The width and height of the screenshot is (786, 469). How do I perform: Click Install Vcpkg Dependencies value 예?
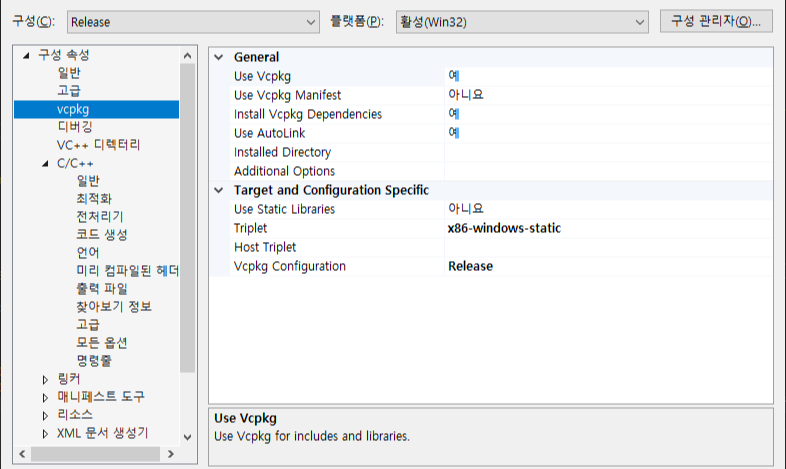coord(454,114)
